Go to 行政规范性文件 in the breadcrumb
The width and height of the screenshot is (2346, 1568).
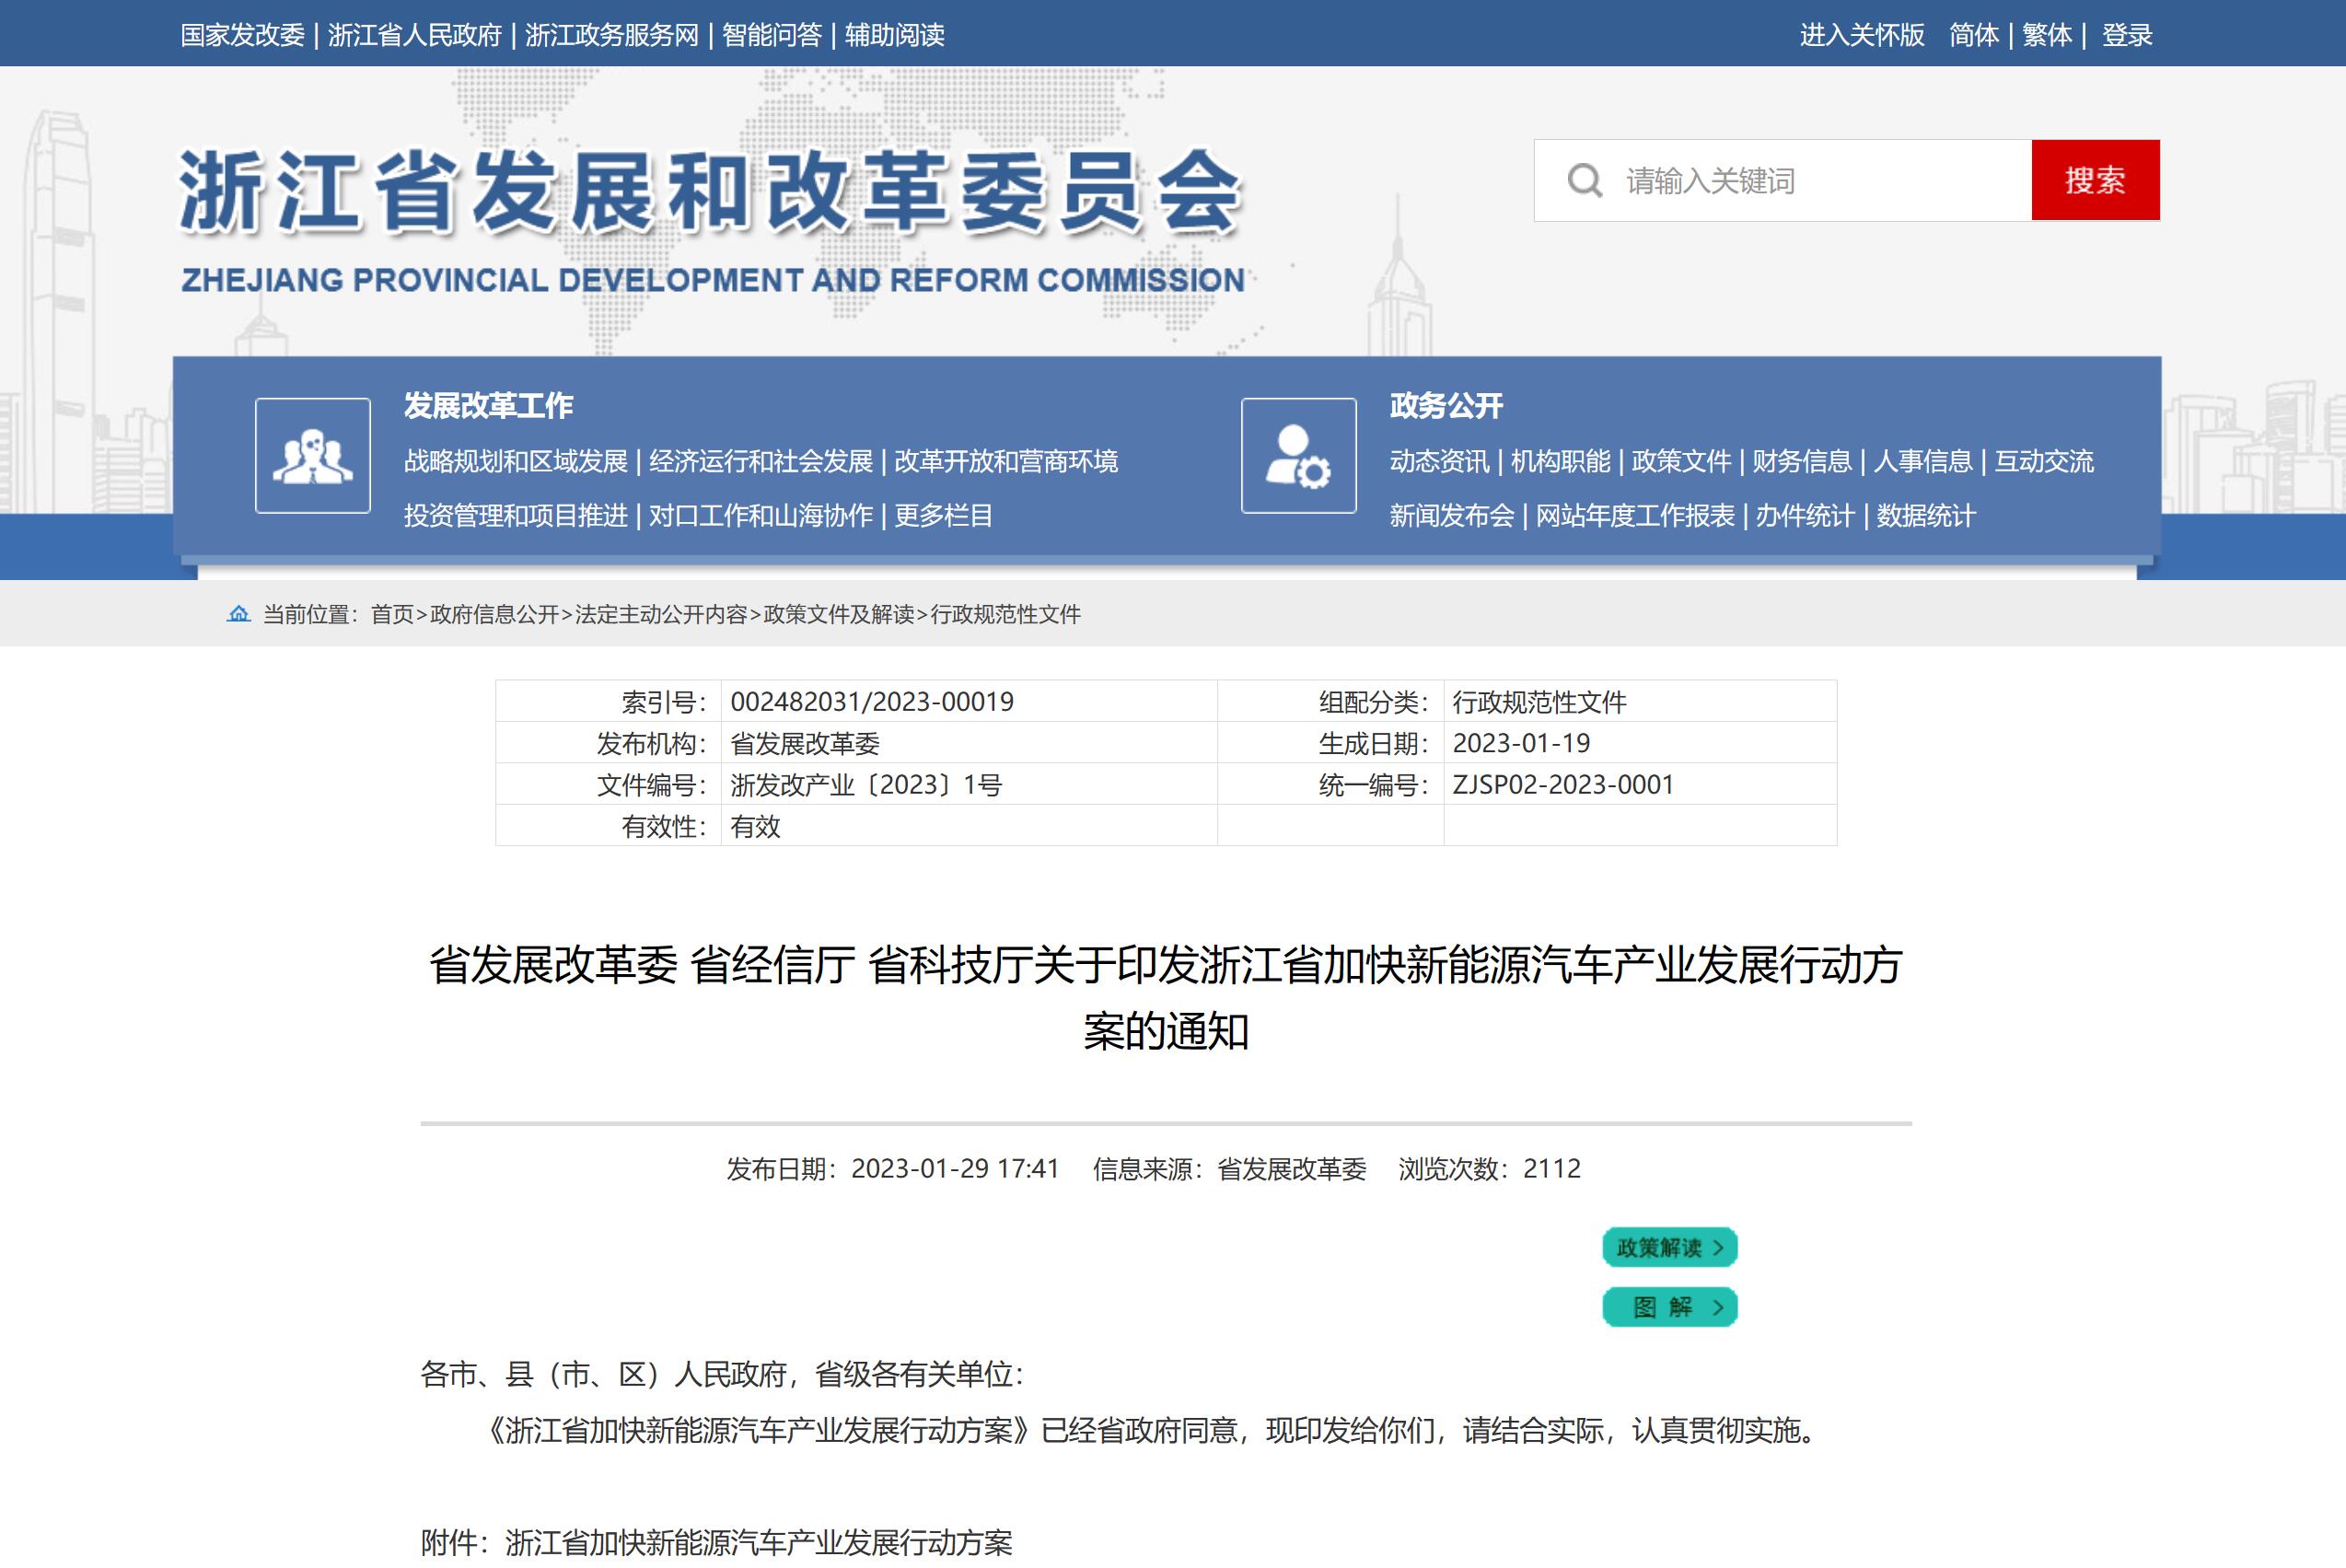[x=1006, y=614]
